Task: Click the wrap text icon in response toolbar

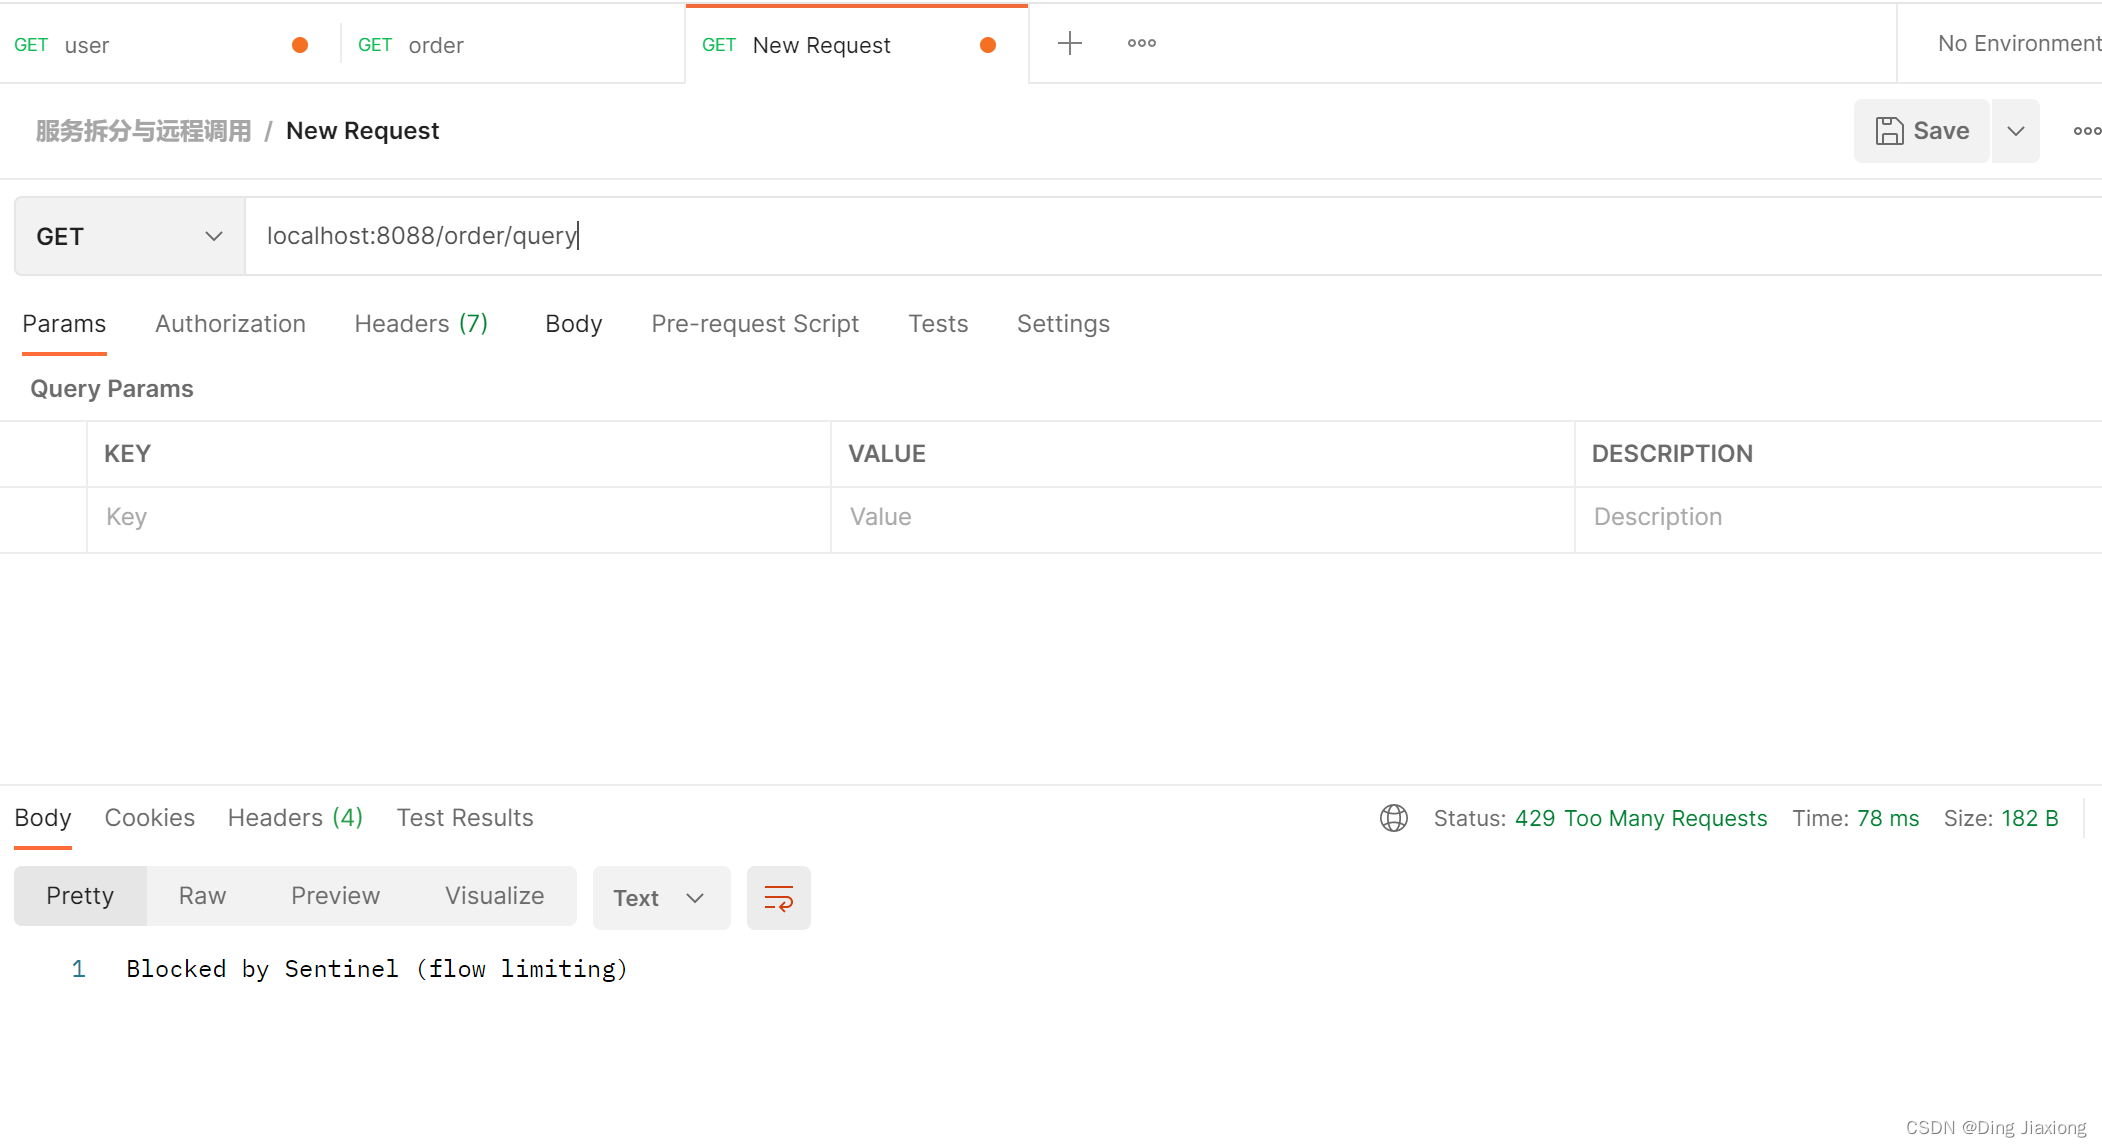Action: [778, 897]
